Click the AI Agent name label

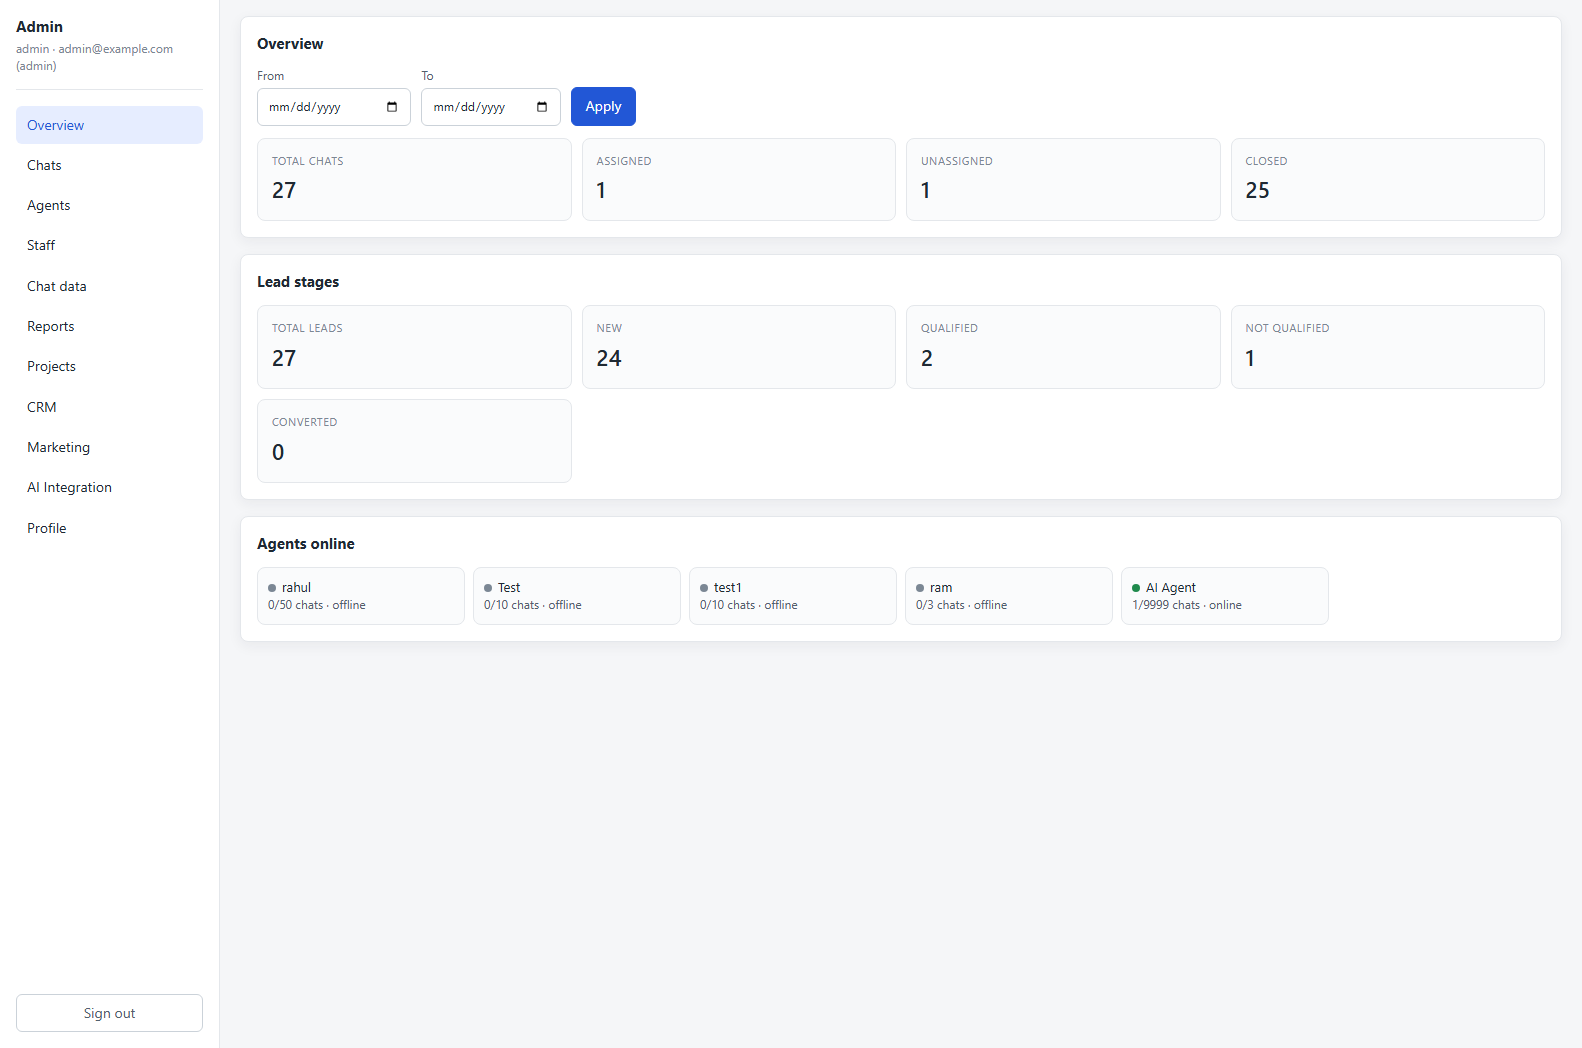[x=1171, y=588]
